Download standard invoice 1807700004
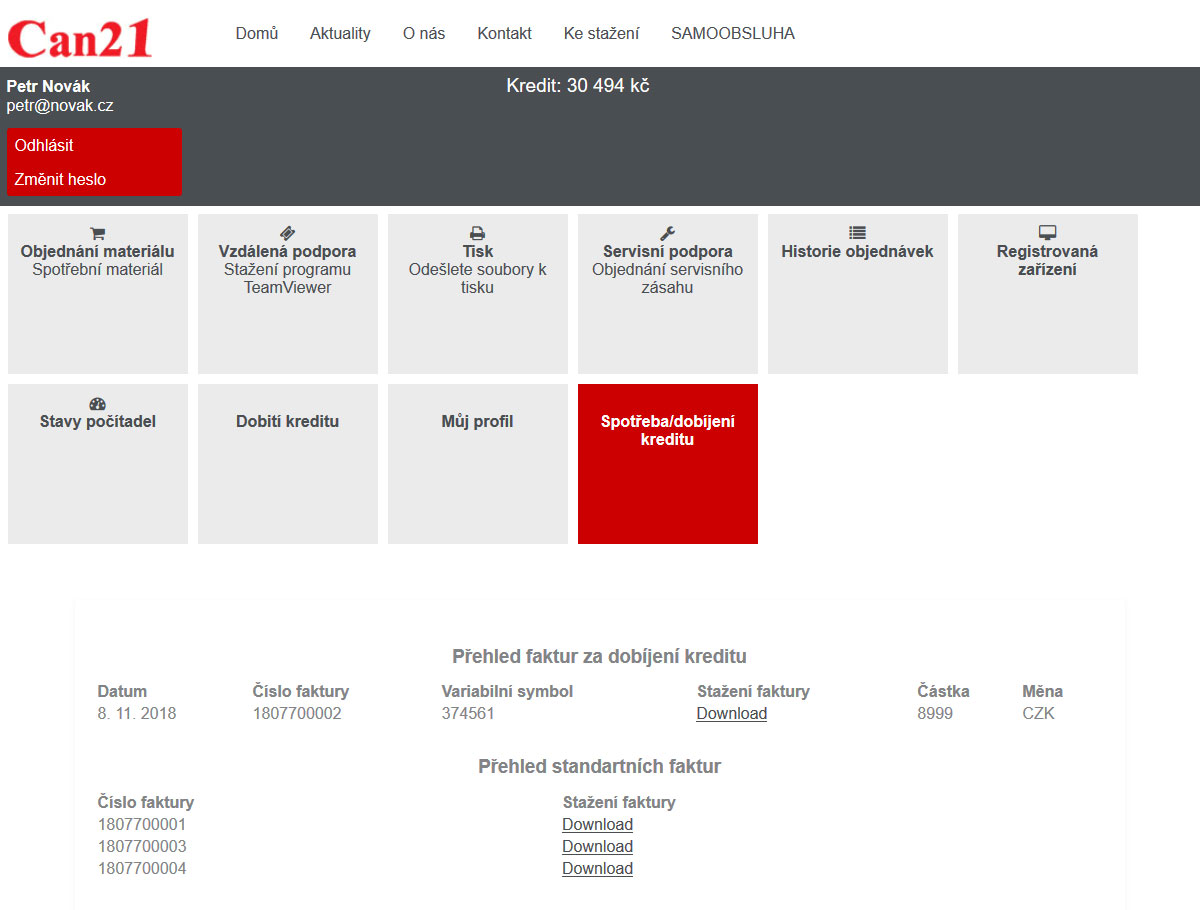This screenshot has height=910, width=1200. coord(597,869)
